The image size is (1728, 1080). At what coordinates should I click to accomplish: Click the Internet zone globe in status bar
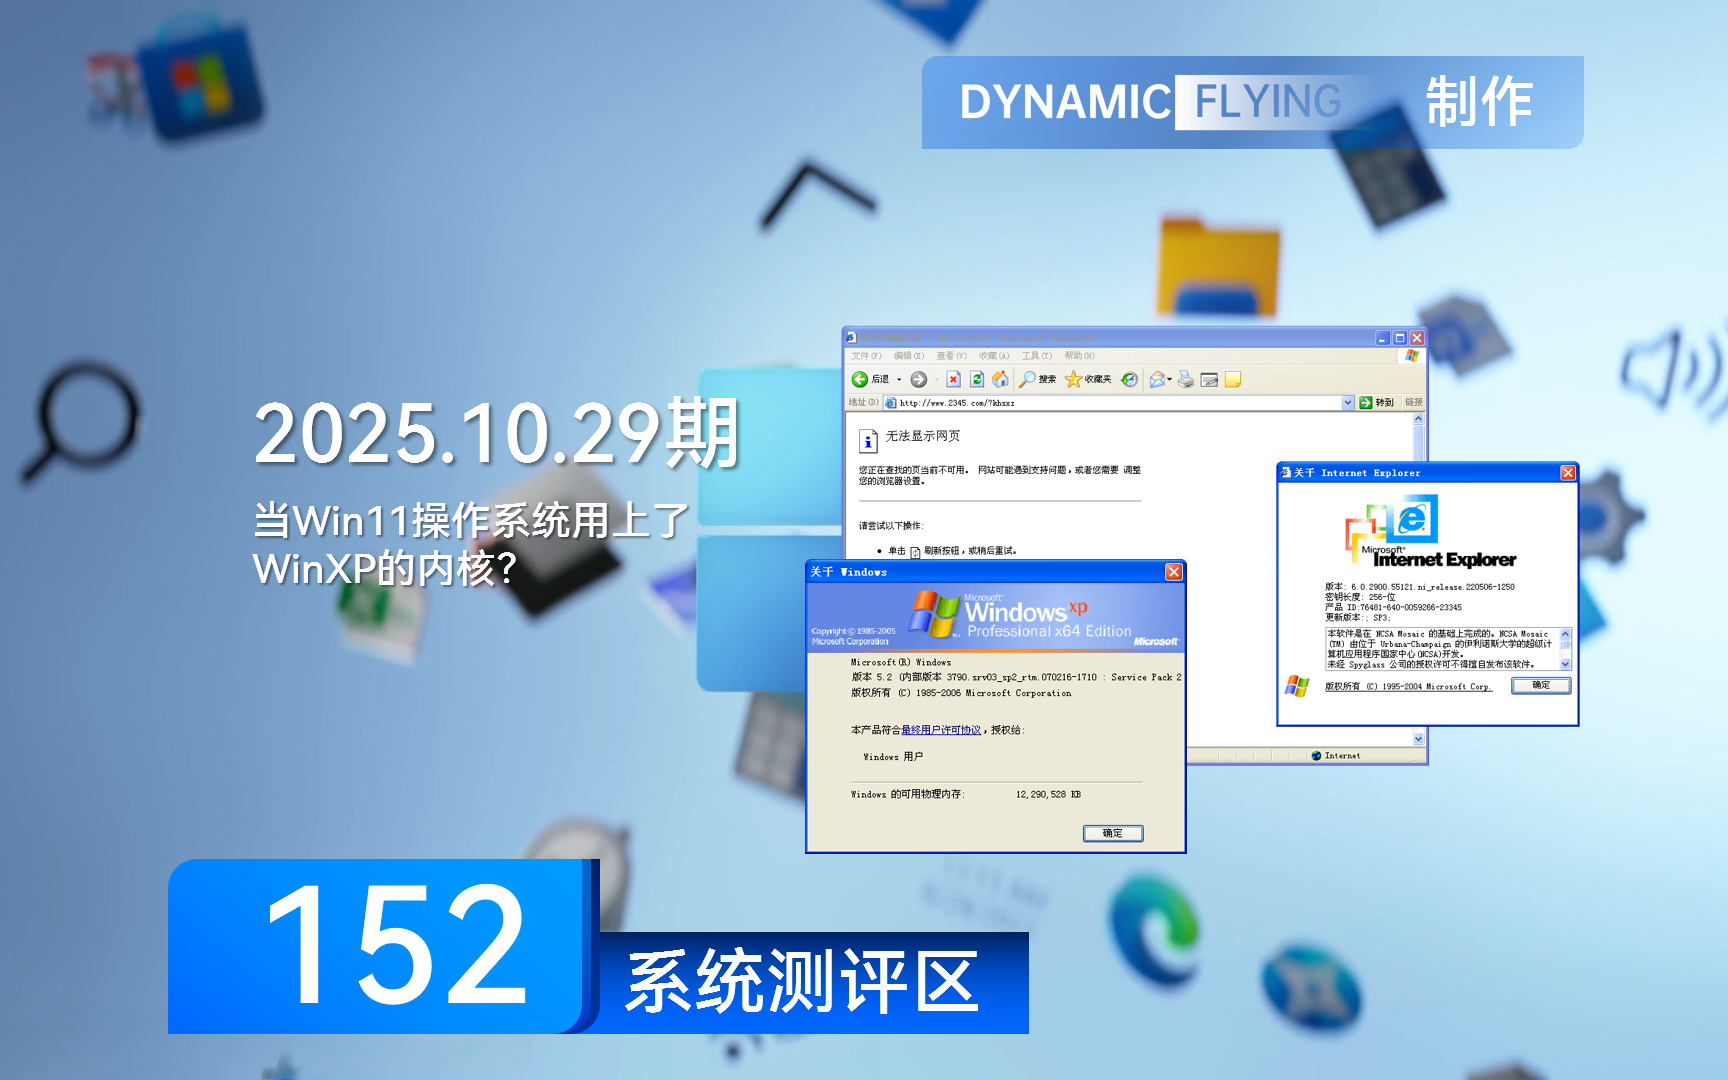pos(1316,756)
